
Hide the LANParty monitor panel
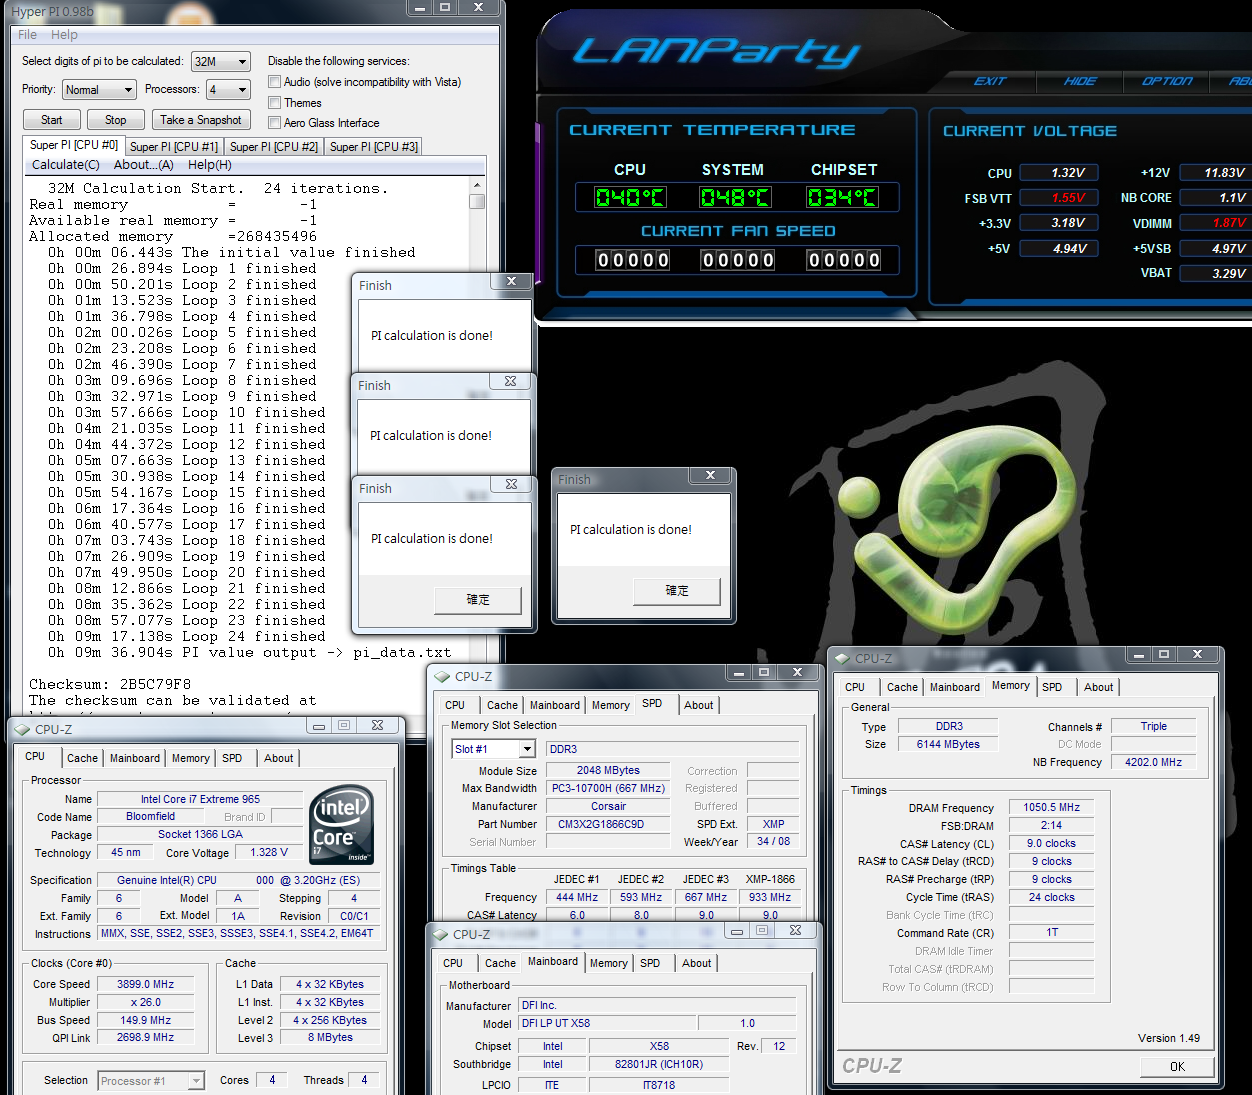pos(1079,81)
